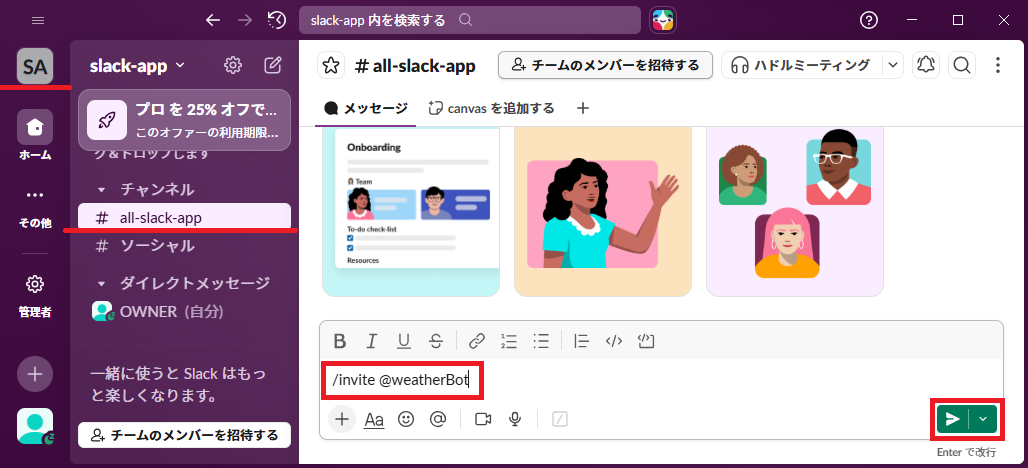Open the channel three-dot more menu
This screenshot has width=1028, height=468.
pos(997,65)
